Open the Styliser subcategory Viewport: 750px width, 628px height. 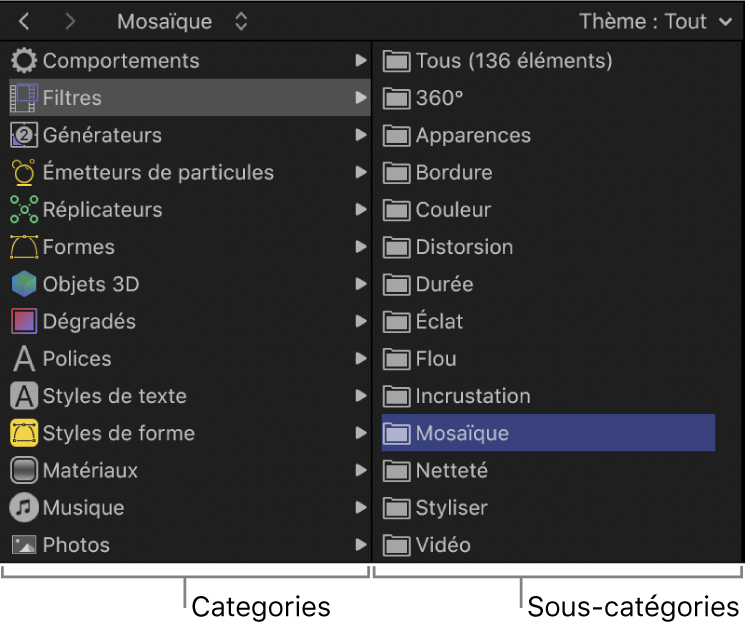click(452, 508)
